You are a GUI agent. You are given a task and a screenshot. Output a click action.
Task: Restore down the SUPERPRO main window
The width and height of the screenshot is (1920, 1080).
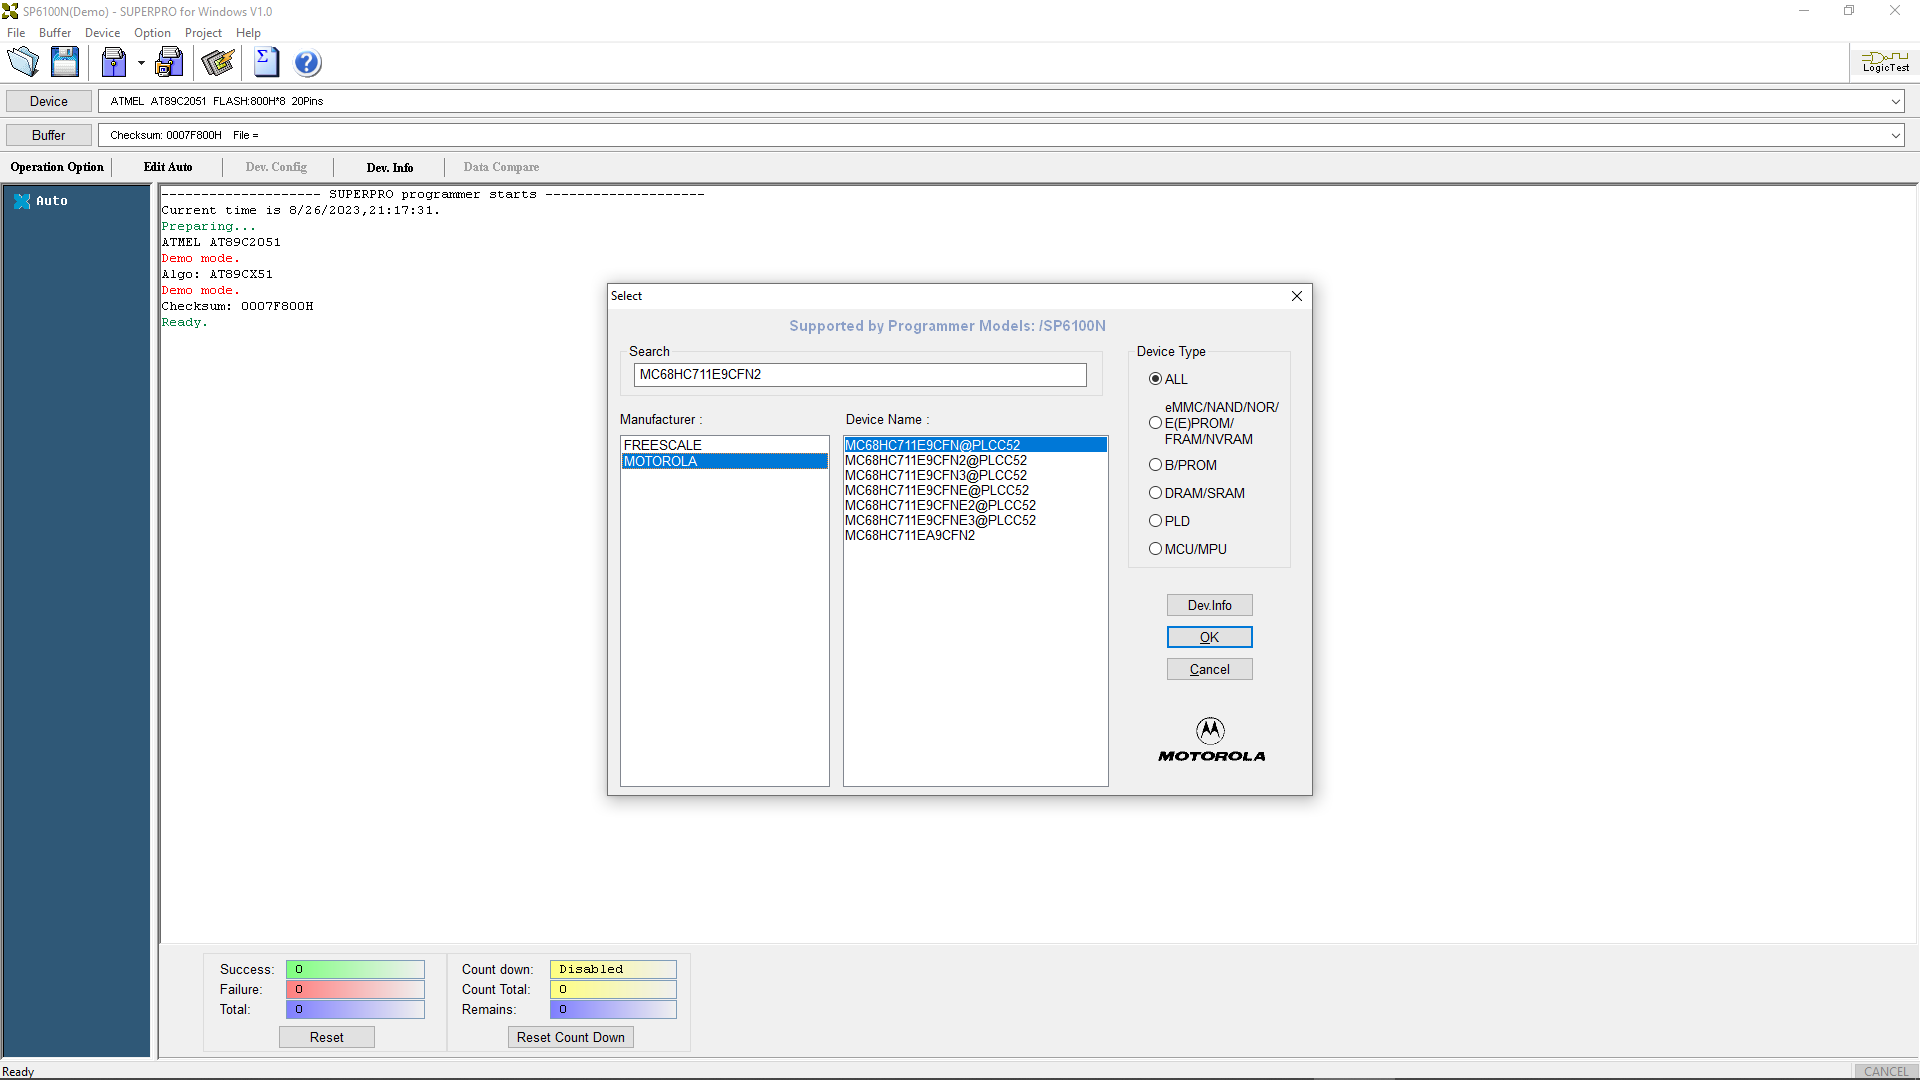pyautogui.click(x=1849, y=11)
